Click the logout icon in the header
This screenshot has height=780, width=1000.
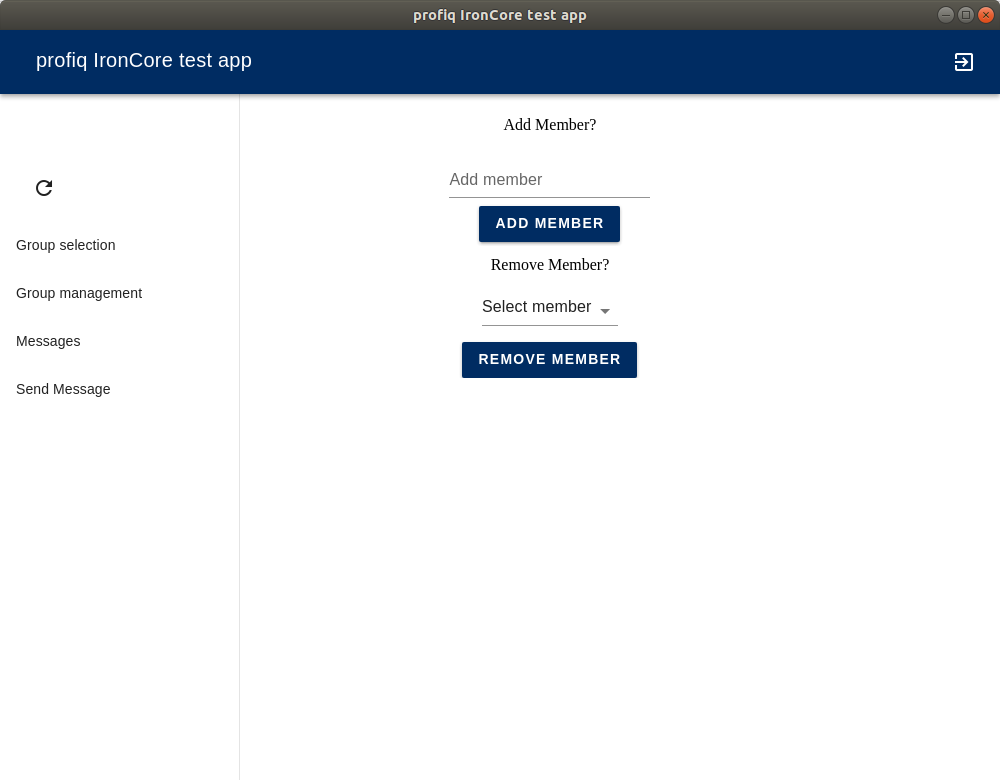(963, 62)
